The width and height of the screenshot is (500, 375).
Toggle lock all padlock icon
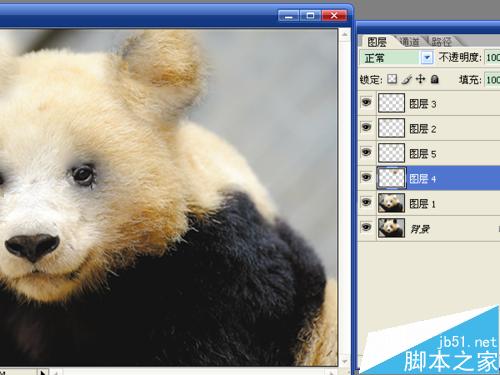pyautogui.click(x=434, y=79)
